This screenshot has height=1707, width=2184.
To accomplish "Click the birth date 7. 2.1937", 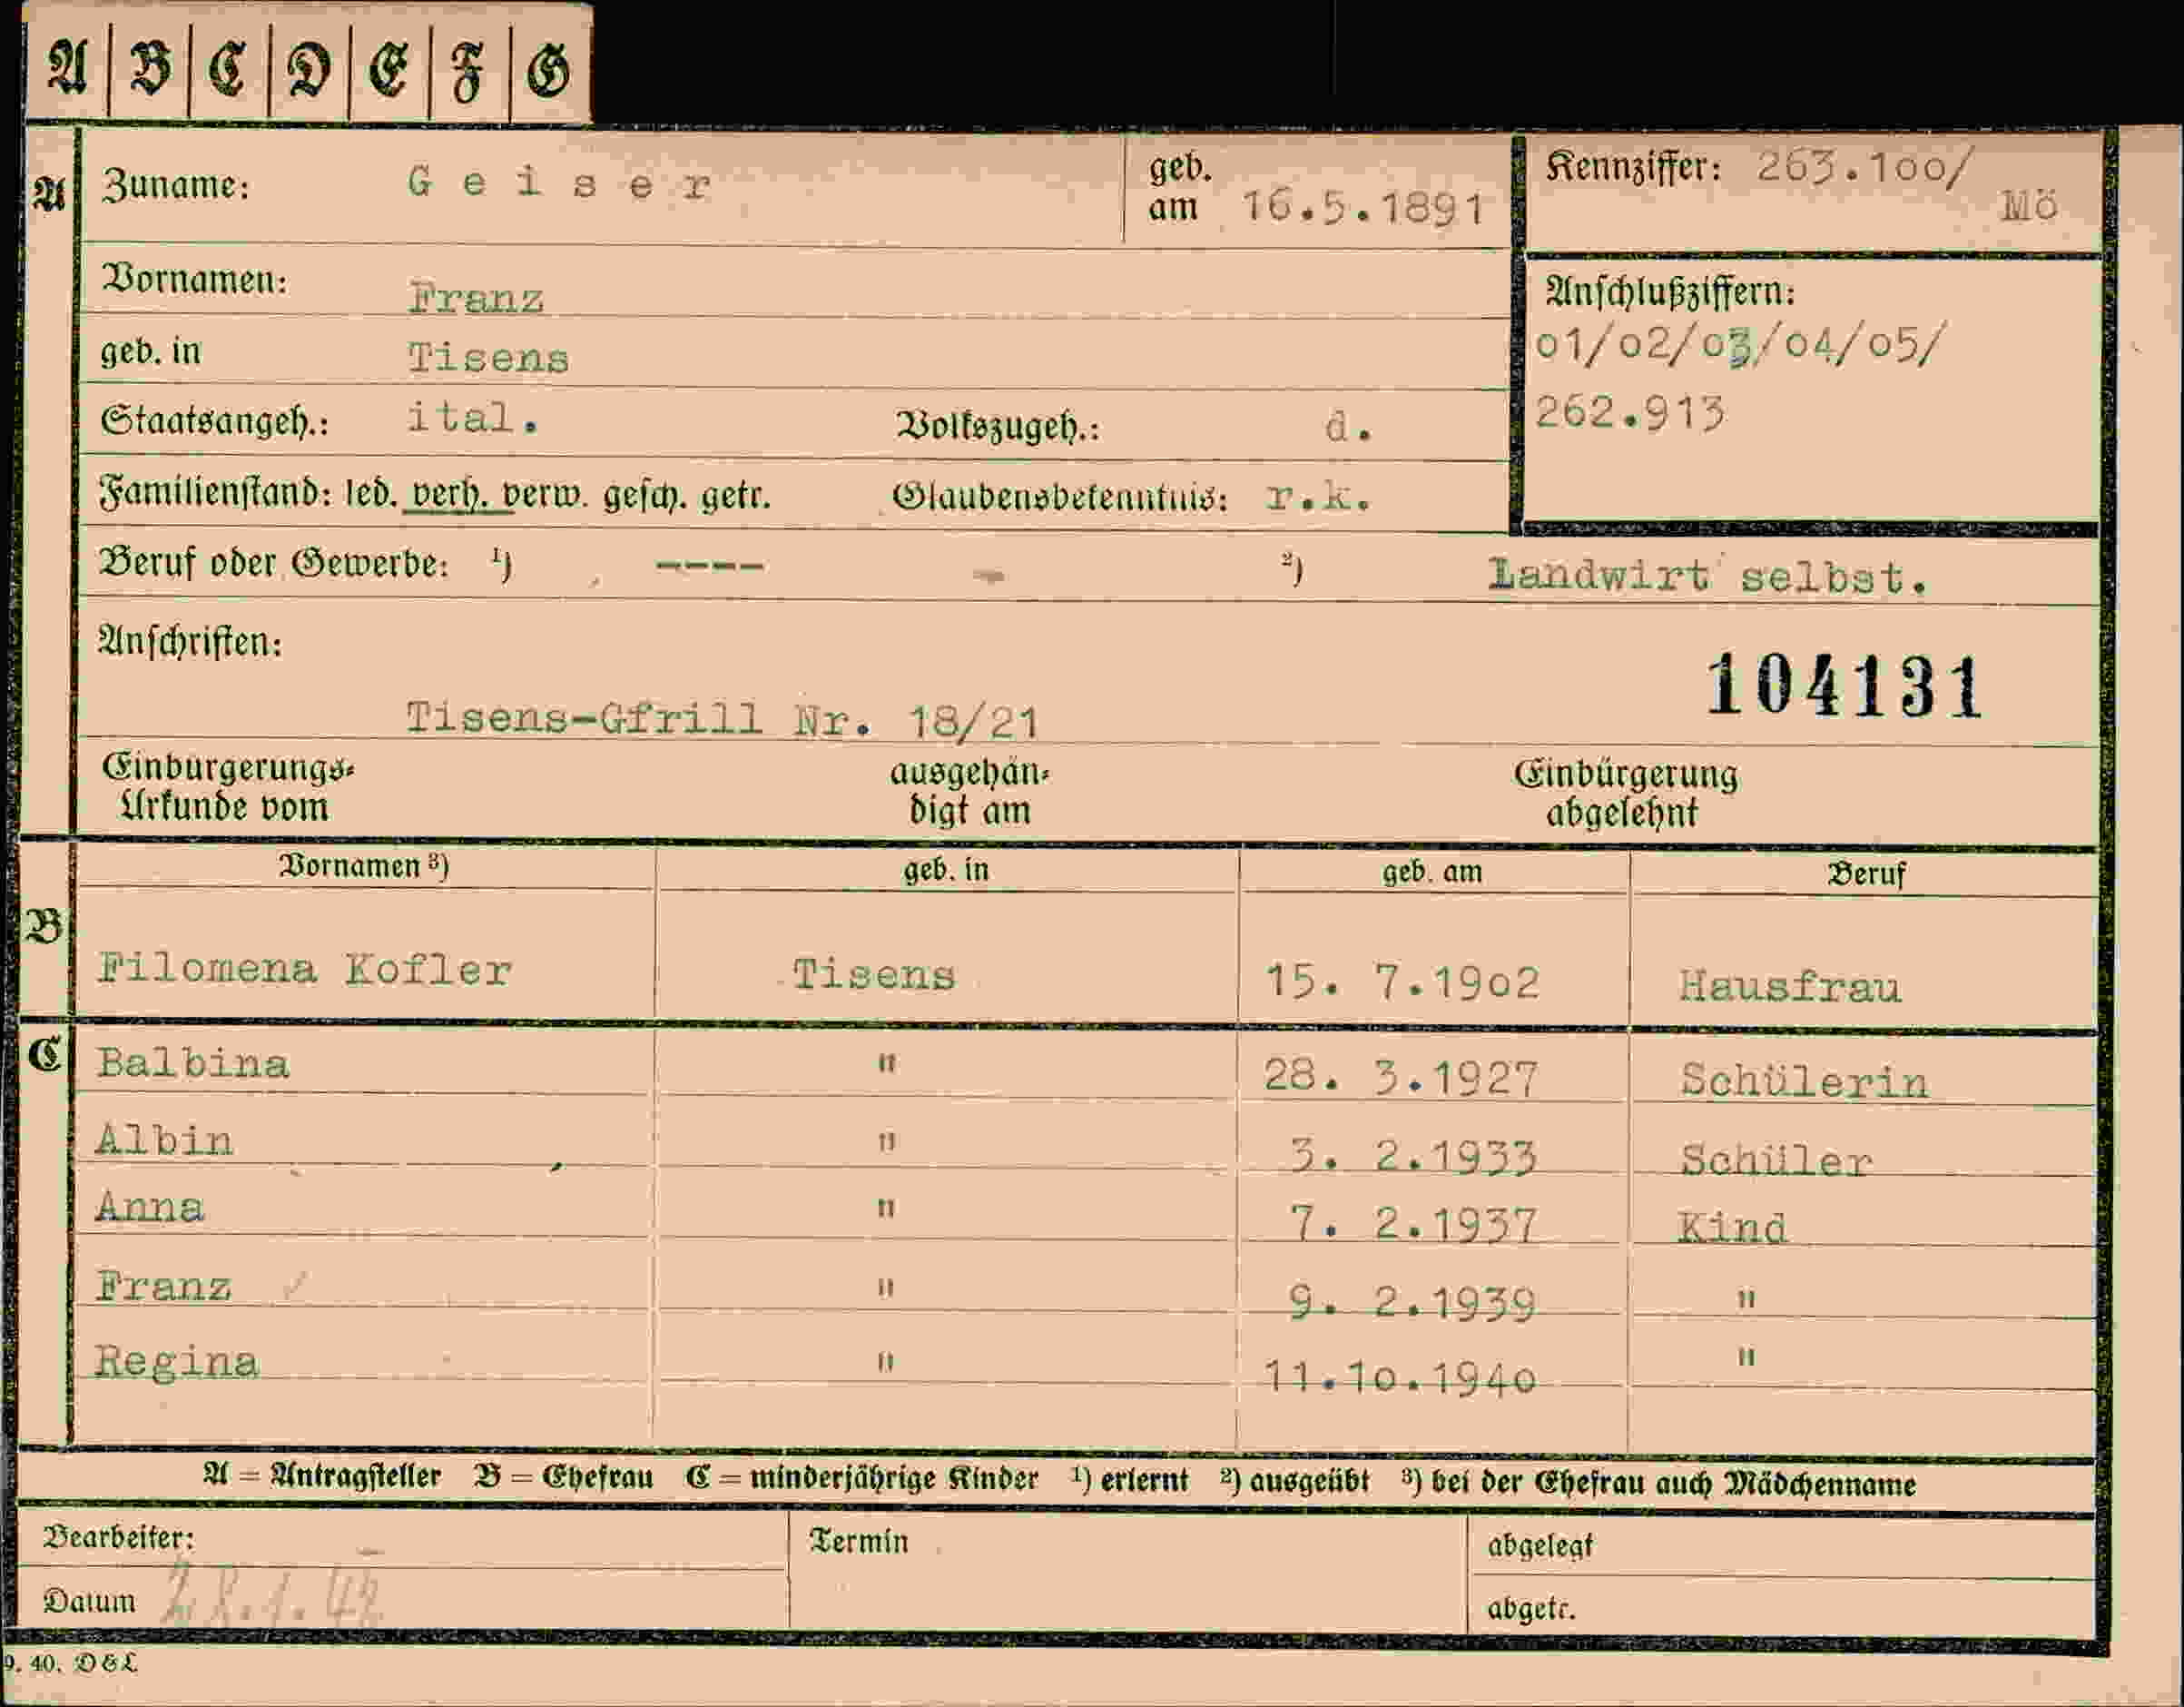I will [1412, 1225].
